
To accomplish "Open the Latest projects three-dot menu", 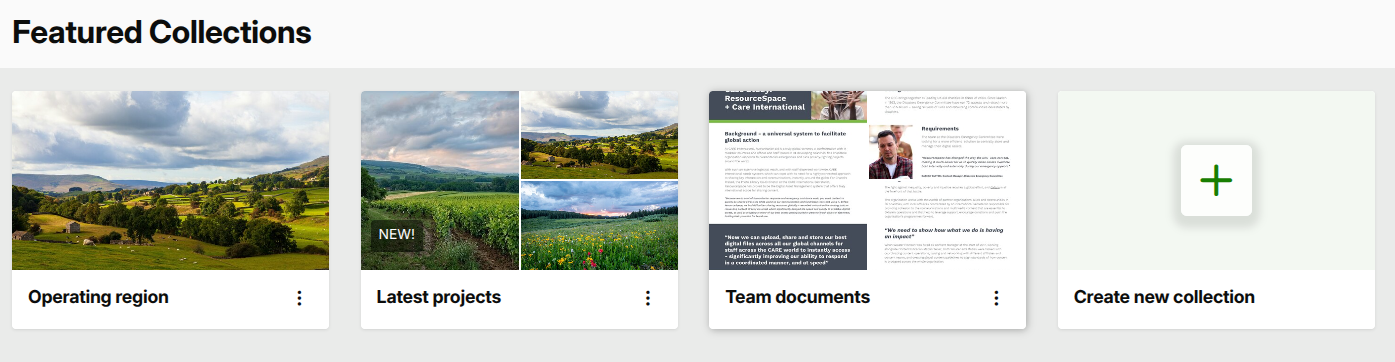I will (x=647, y=298).
